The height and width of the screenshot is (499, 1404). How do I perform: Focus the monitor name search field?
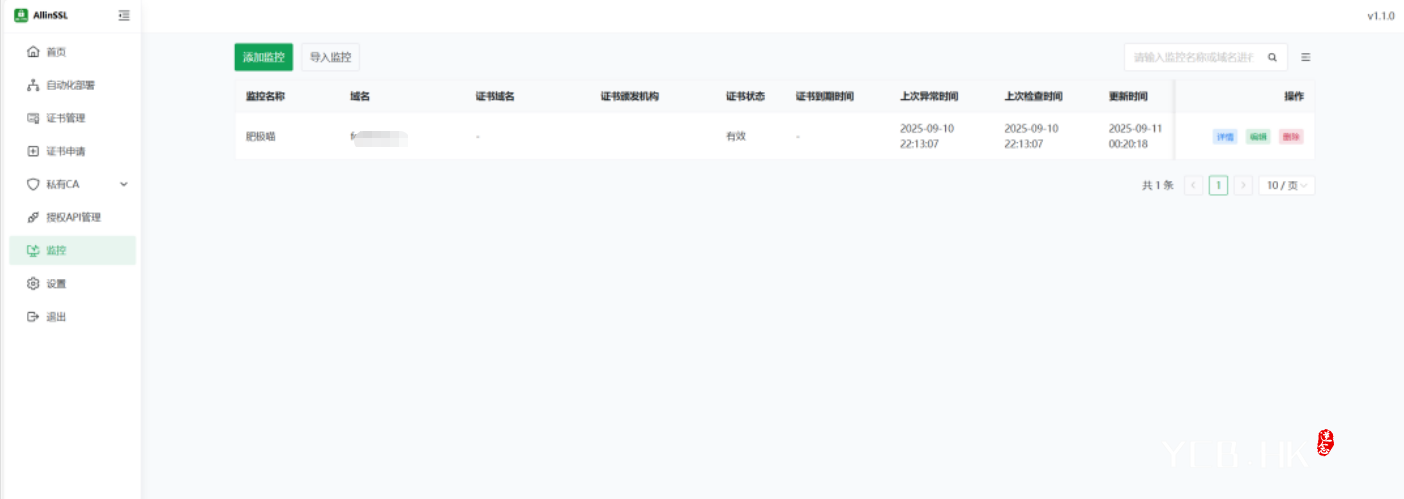point(1192,58)
